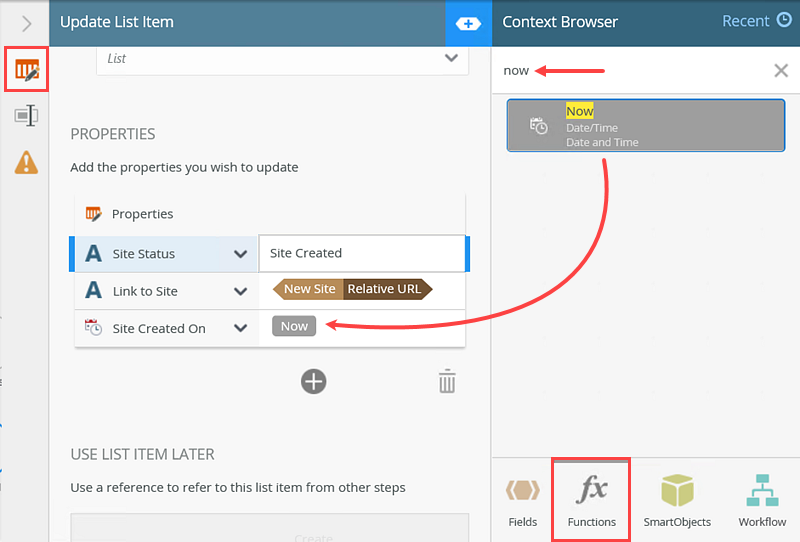The image size is (800, 542).
Task: Clear the 'now' search text
Action: (x=781, y=70)
